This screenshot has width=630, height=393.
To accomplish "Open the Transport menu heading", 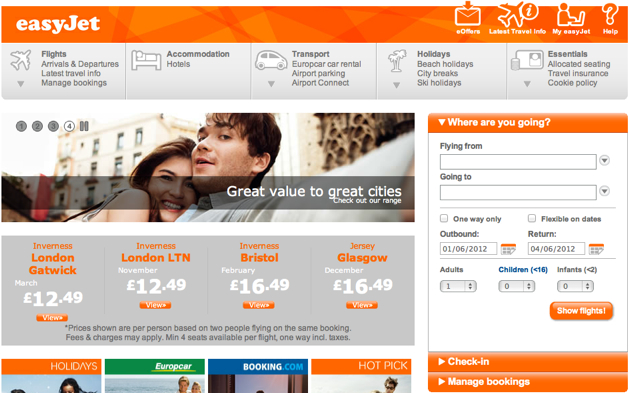I will tap(311, 54).
